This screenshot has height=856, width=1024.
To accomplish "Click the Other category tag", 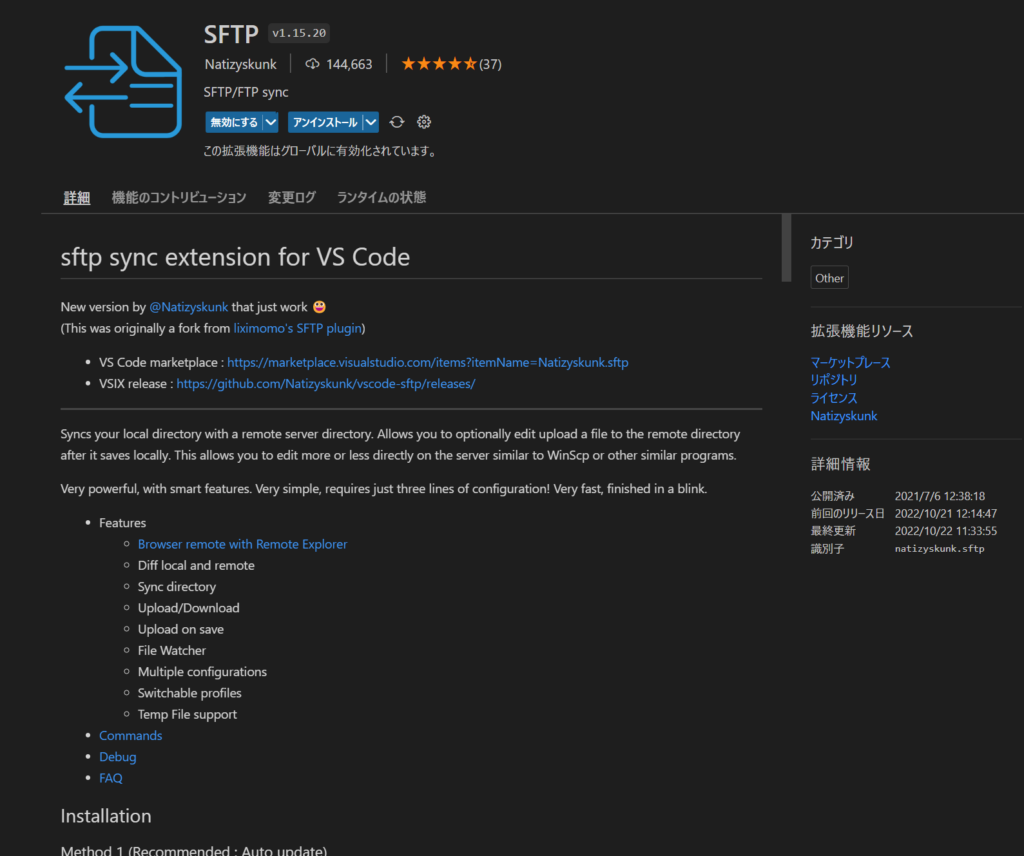I will [829, 278].
